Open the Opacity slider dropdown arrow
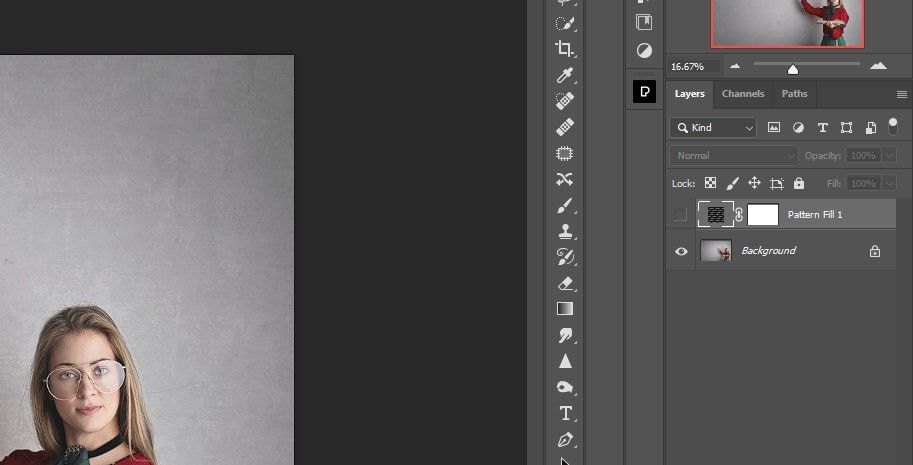 (889, 155)
